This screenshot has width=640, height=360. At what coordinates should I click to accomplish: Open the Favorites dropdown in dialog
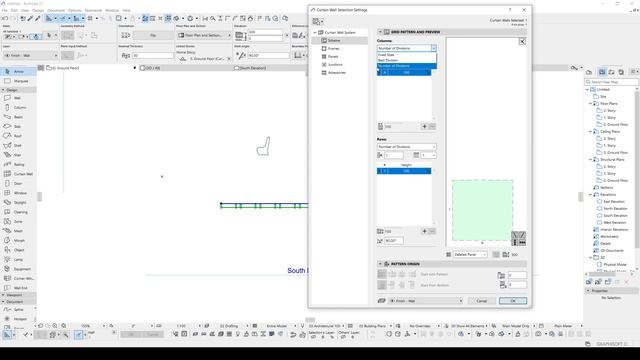point(318,21)
